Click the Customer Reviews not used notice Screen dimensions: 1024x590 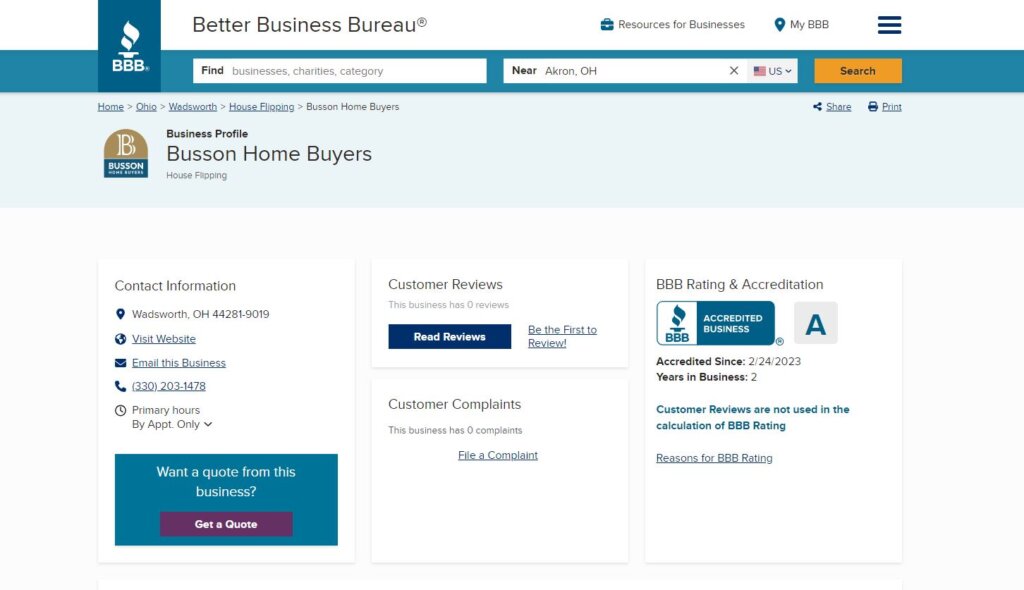pyautogui.click(x=753, y=418)
